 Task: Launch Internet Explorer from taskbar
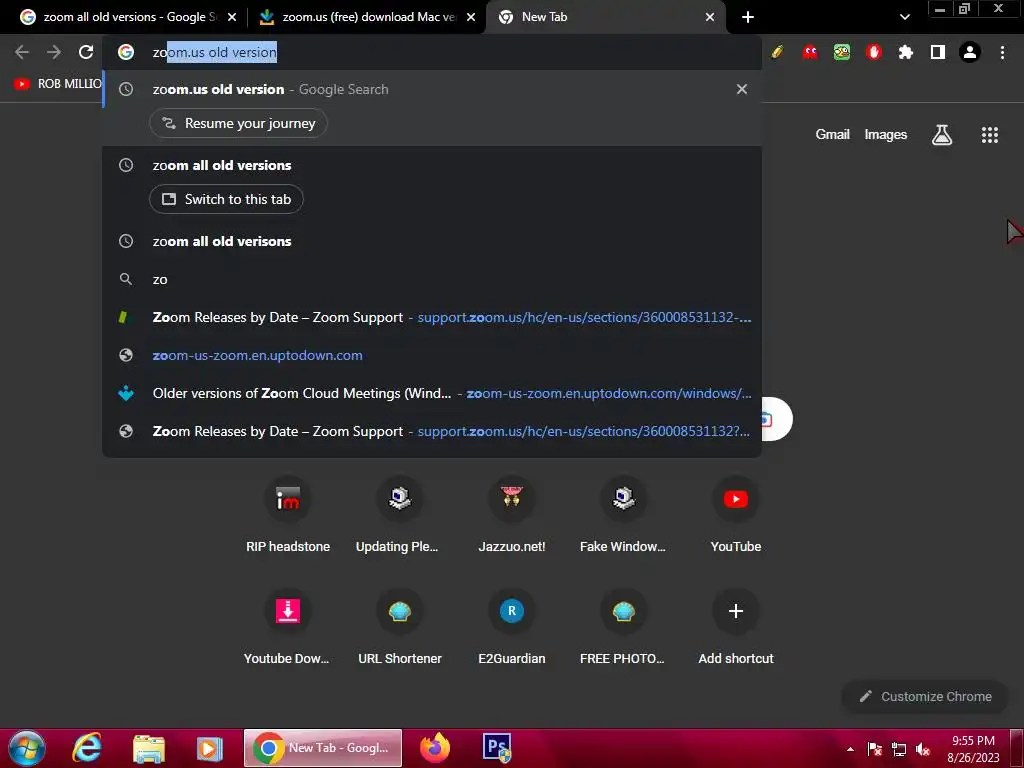88,748
